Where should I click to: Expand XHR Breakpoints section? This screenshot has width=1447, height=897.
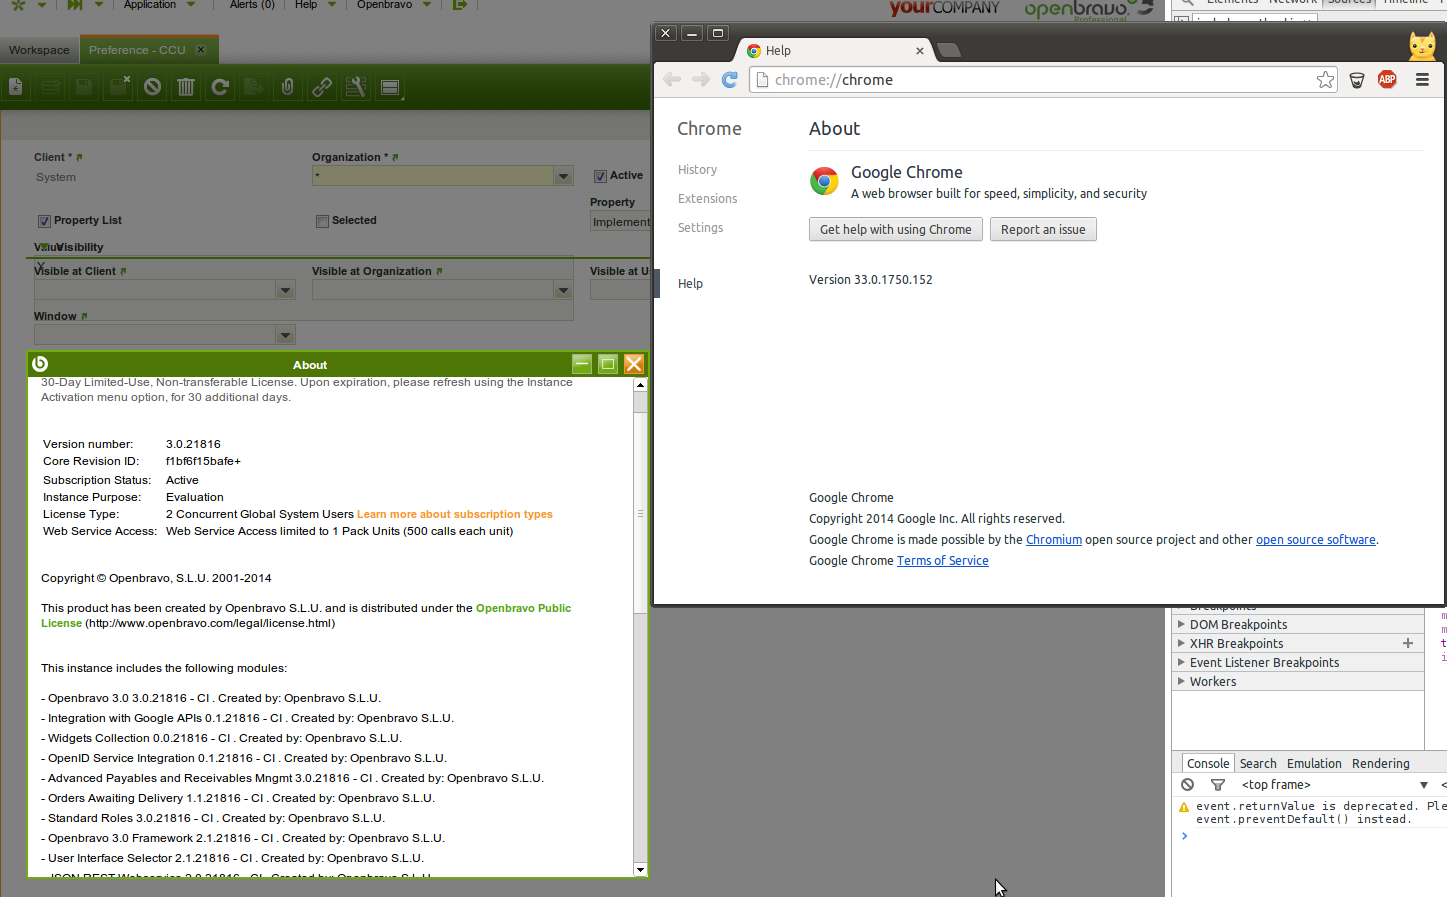1181,643
